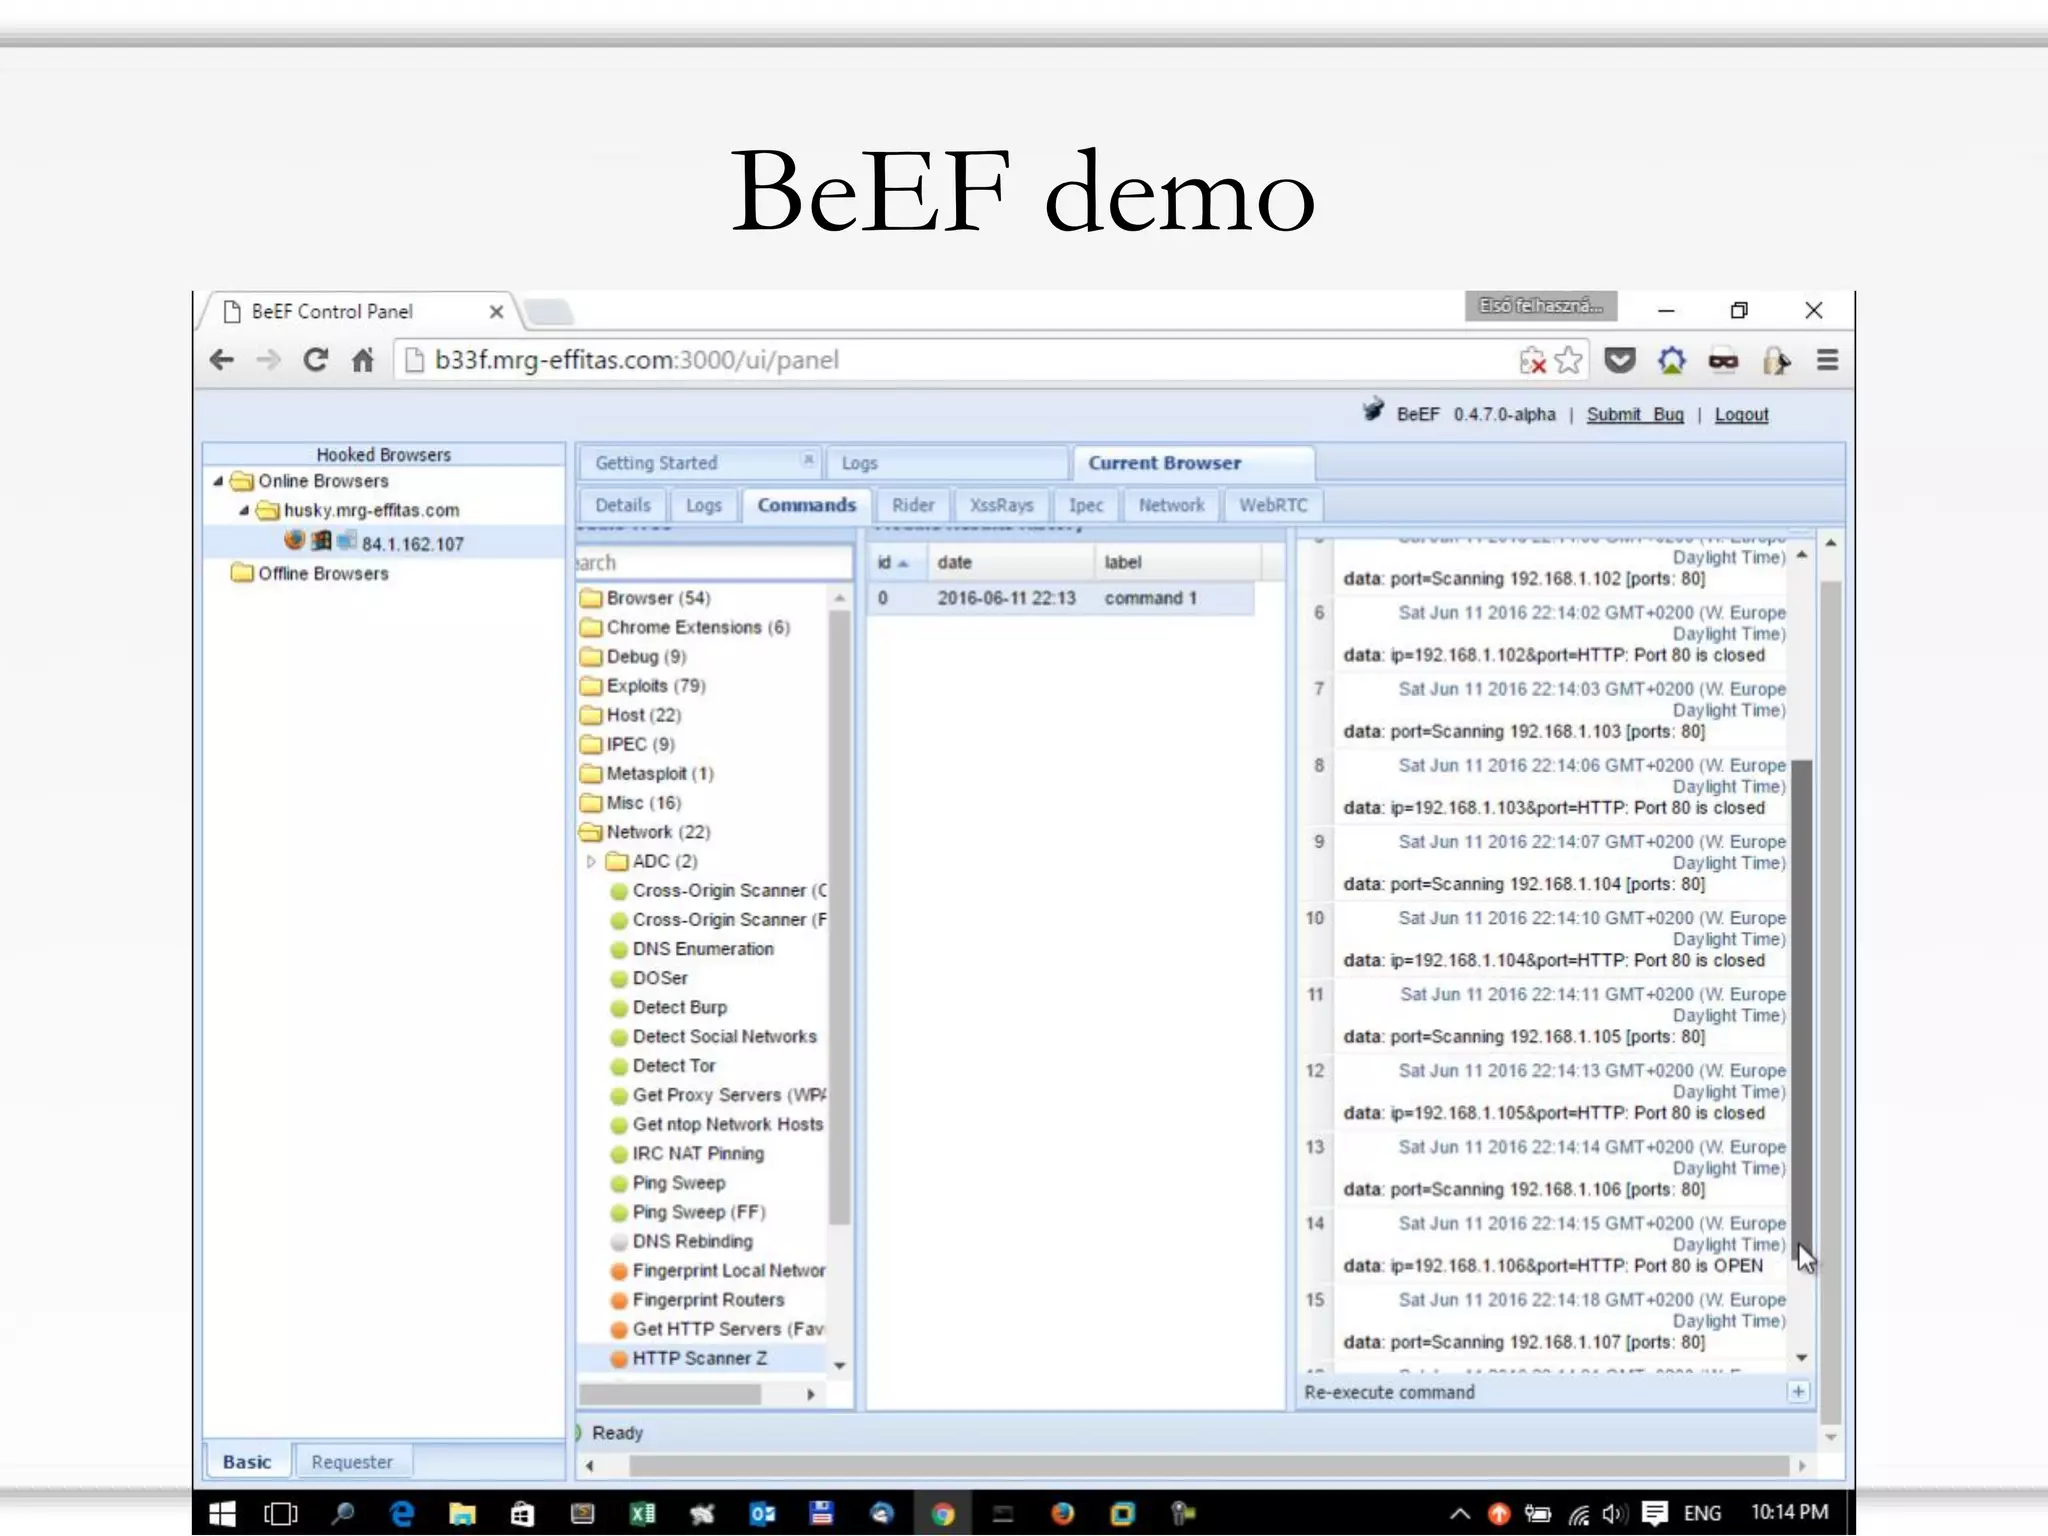
Task: Open File Explorer from taskbar
Action: (462, 1513)
